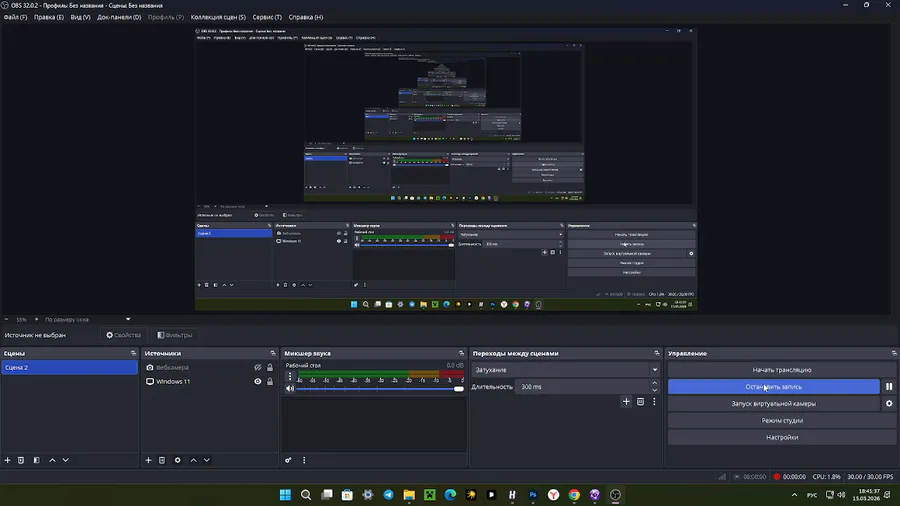This screenshot has width=900, height=506.
Task: Move scene up arrow in Scenes panel
Action: [x=52, y=460]
